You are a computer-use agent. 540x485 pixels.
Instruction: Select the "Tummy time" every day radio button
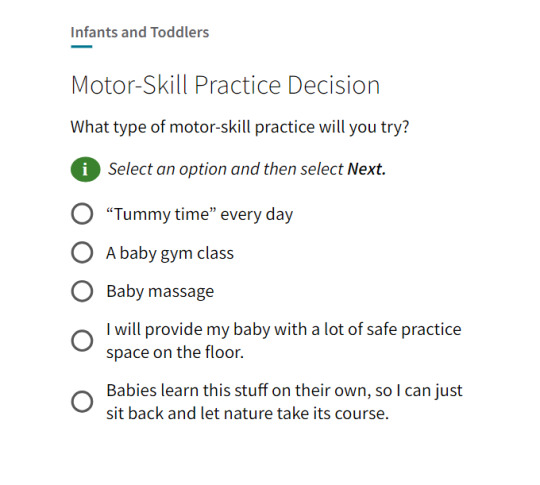tap(82, 214)
